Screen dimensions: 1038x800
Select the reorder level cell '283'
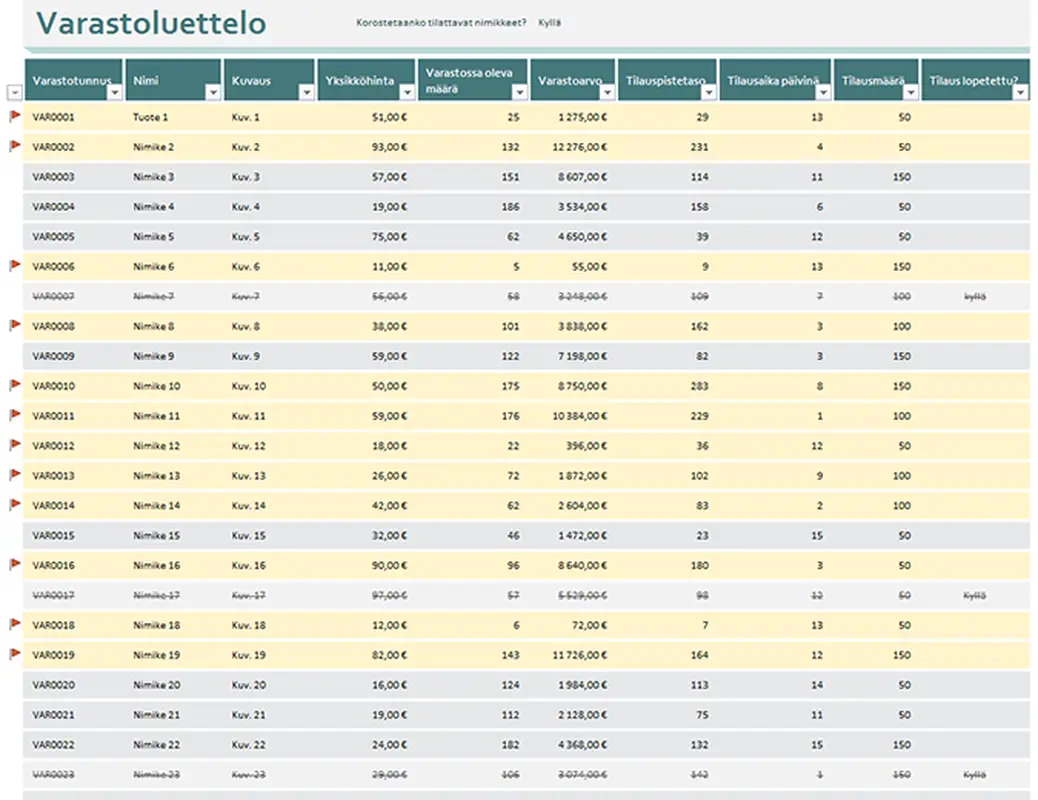[x=700, y=386]
